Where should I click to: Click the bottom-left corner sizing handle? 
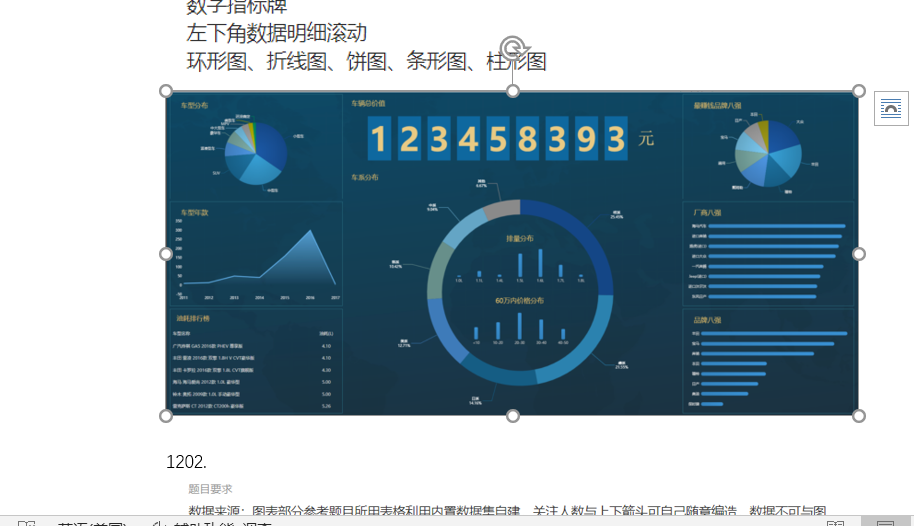coord(166,416)
